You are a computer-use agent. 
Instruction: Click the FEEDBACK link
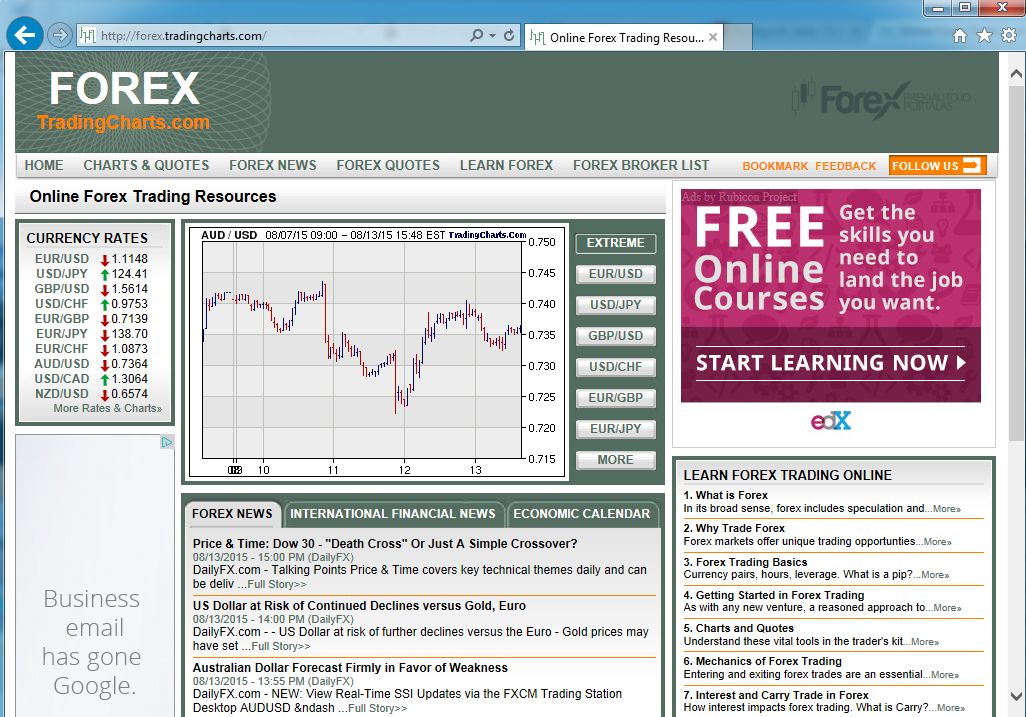click(845, 166)
